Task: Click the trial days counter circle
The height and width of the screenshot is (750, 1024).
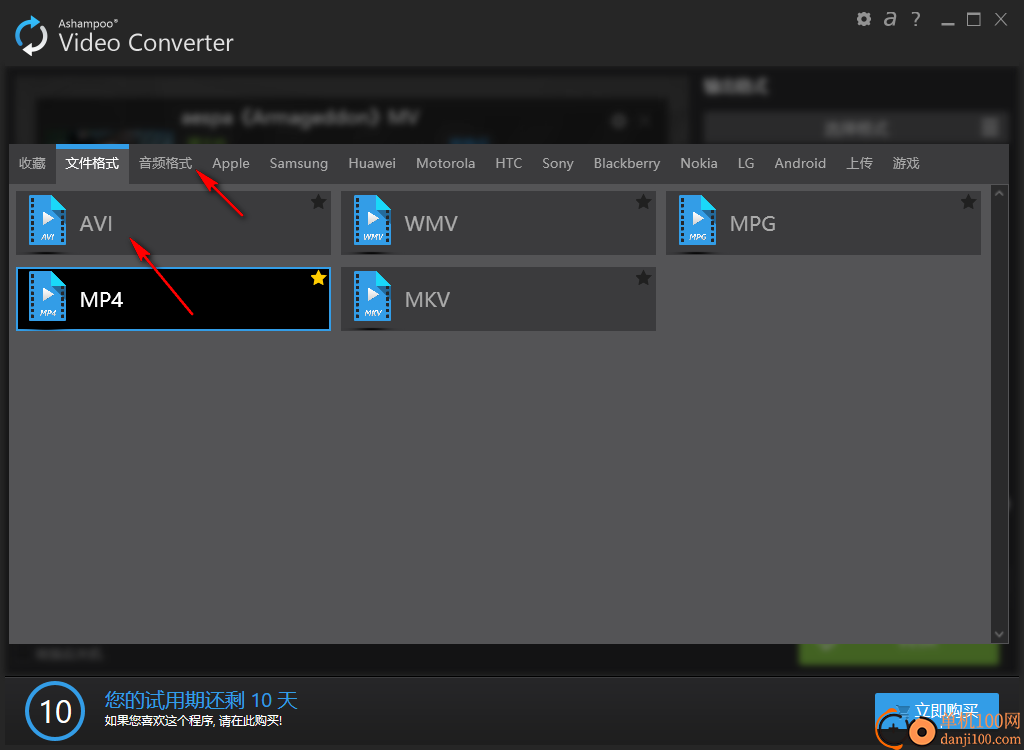Action: (x=55, y=711)
